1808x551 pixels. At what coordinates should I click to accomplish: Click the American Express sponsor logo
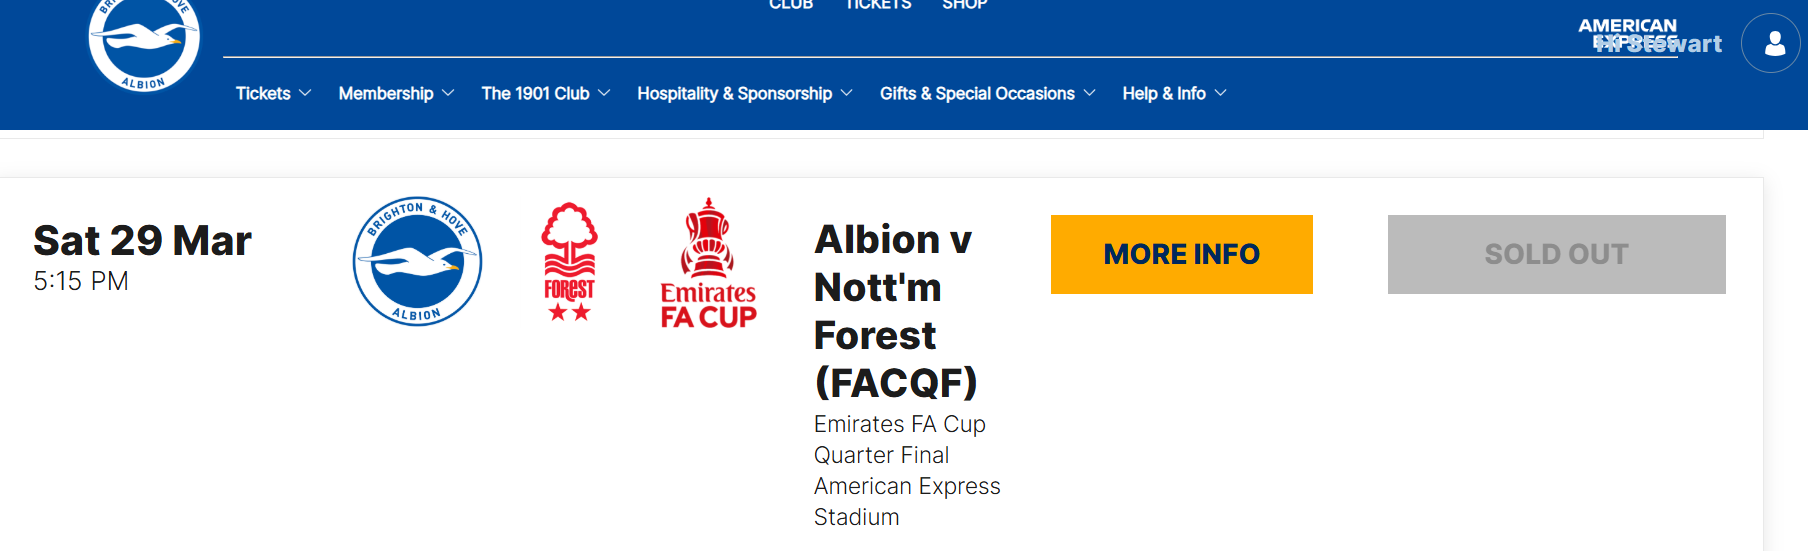tap(1628, 34)
